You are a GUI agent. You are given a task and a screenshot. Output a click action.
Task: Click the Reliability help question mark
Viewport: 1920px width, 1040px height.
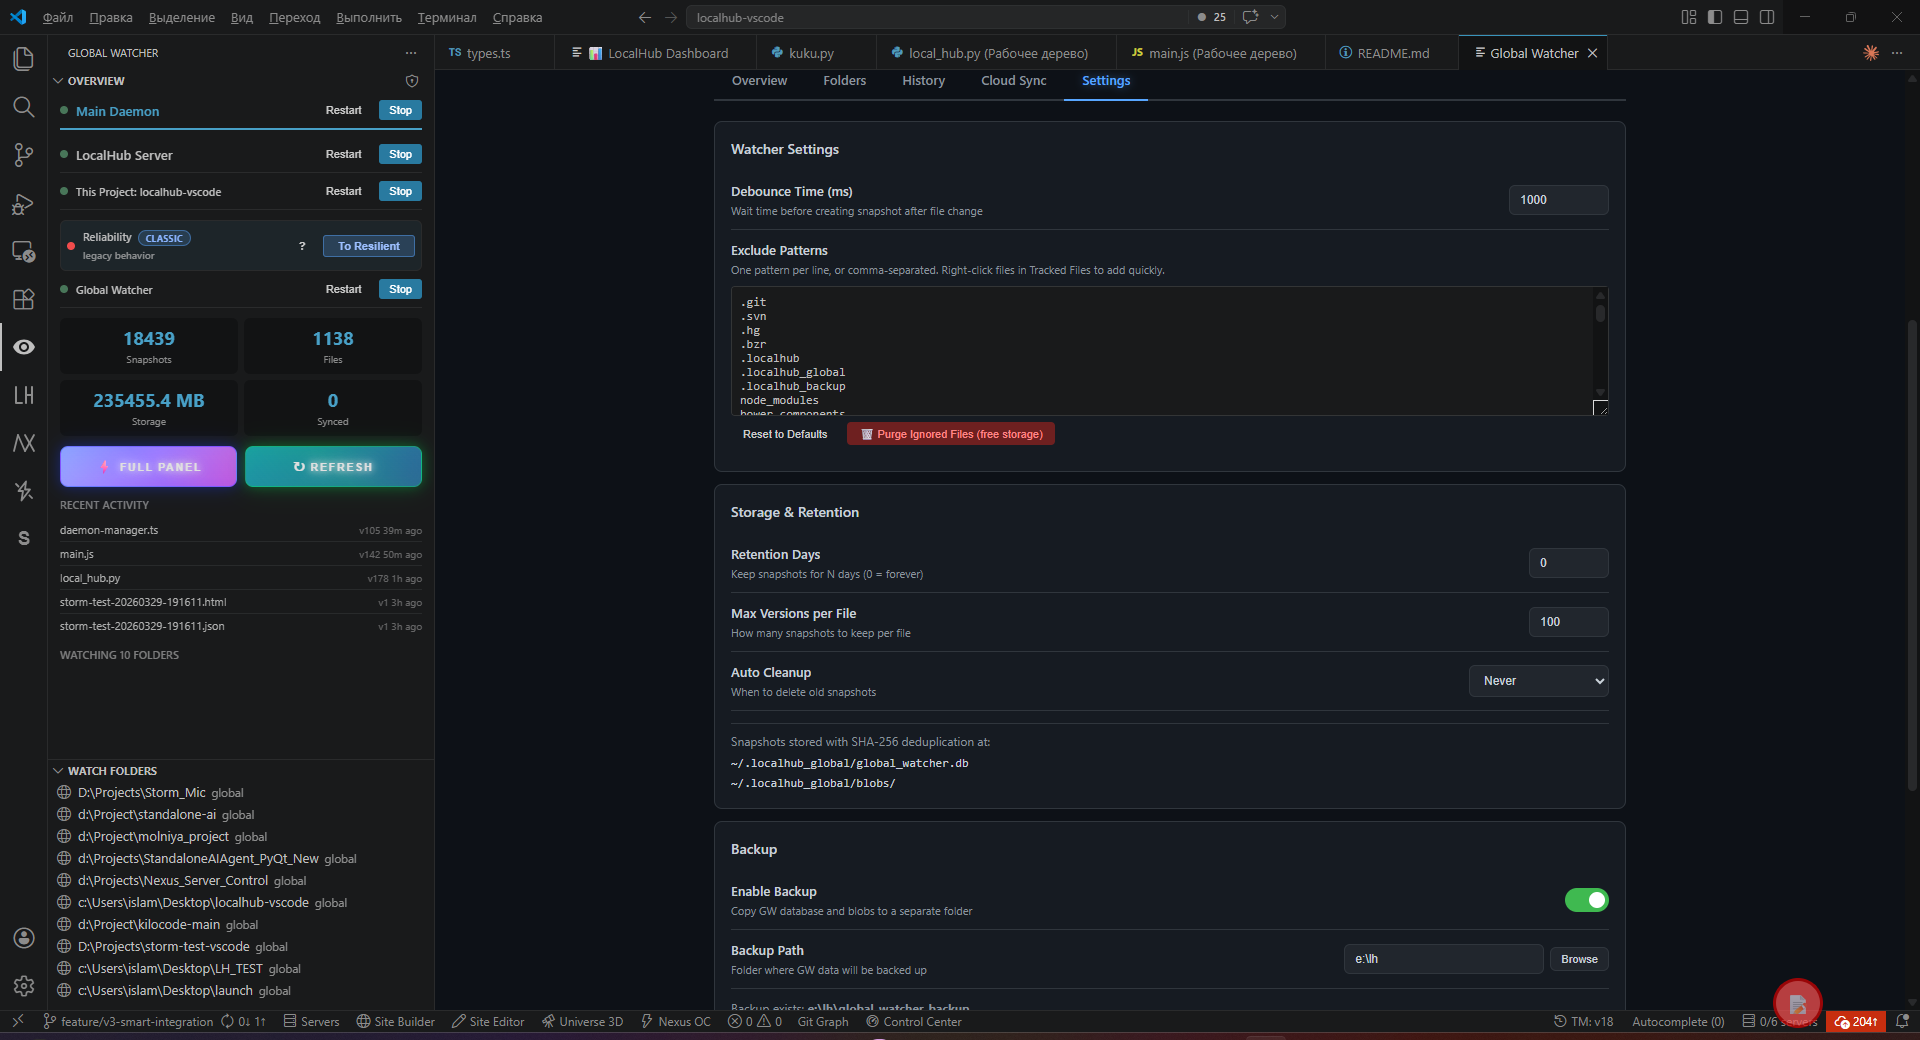pyautogui.click(x=302, y=246)
